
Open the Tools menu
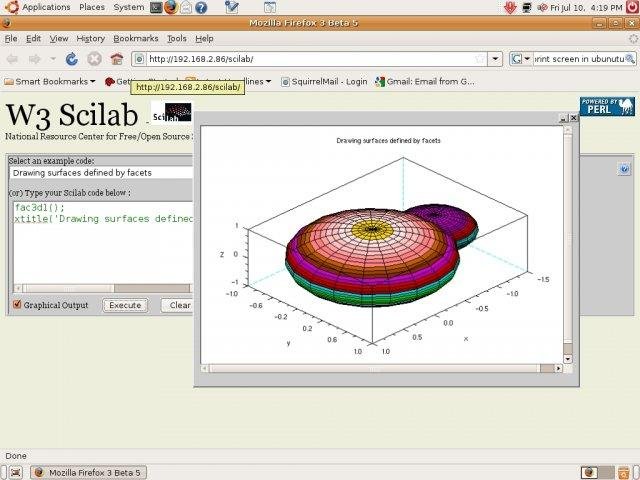click(177, 38)
